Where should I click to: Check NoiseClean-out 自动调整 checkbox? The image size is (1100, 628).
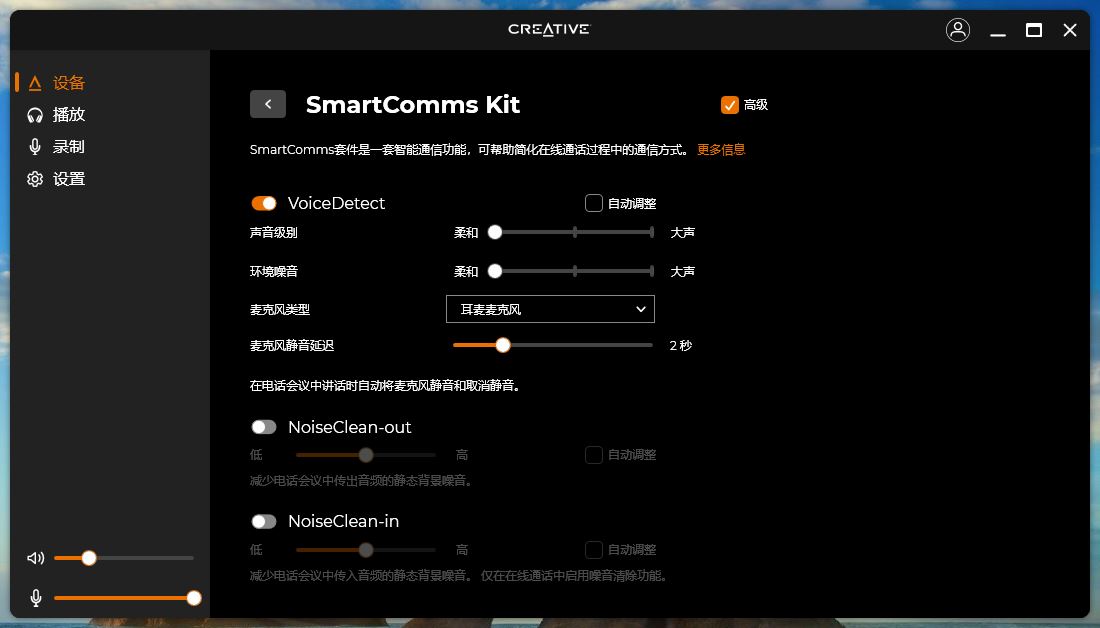pos(593,455)
